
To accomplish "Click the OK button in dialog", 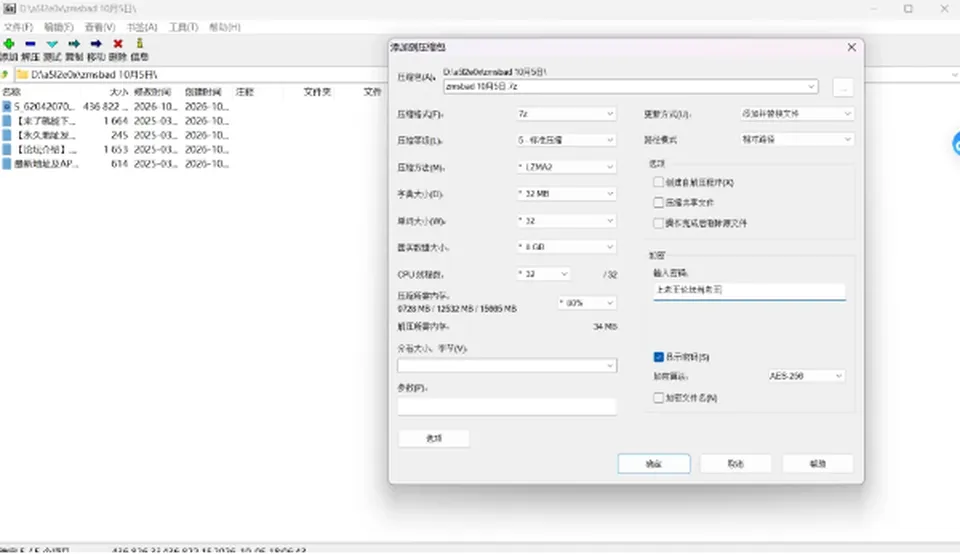I will tap(654, 463).
